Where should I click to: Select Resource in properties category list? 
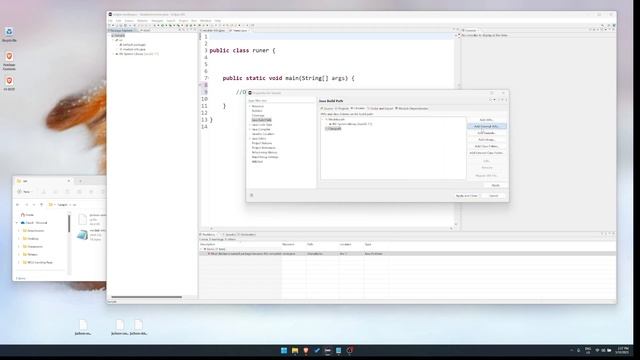tap(258, 106)
